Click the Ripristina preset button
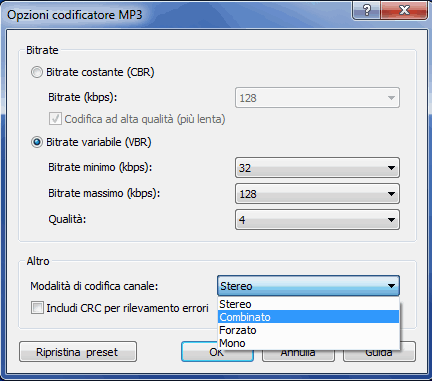Image resolution: width=432 pixels, height=381 pixels. click(78, 352)
